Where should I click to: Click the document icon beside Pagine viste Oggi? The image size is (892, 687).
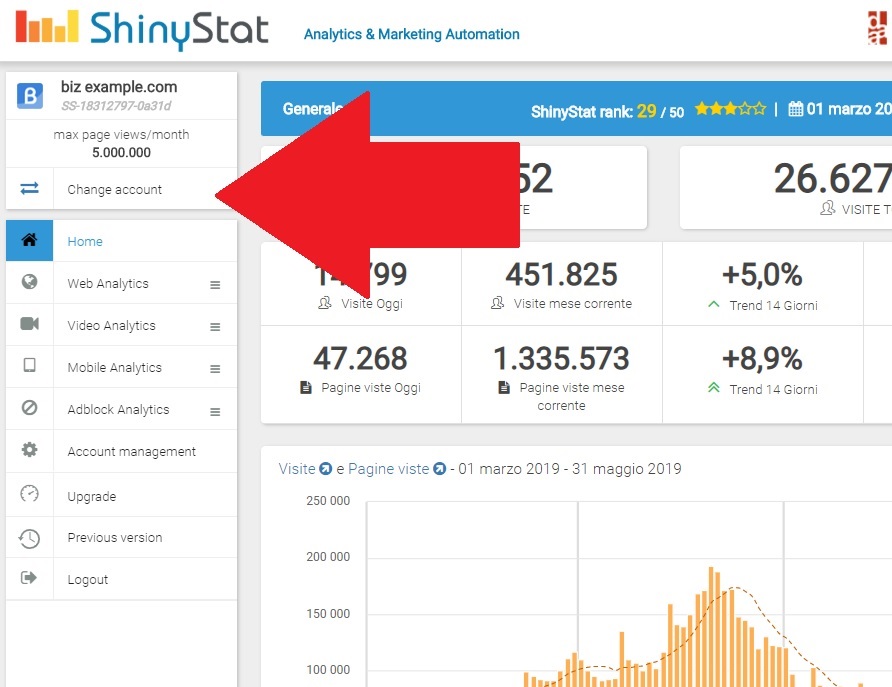[x=306, y=387]
